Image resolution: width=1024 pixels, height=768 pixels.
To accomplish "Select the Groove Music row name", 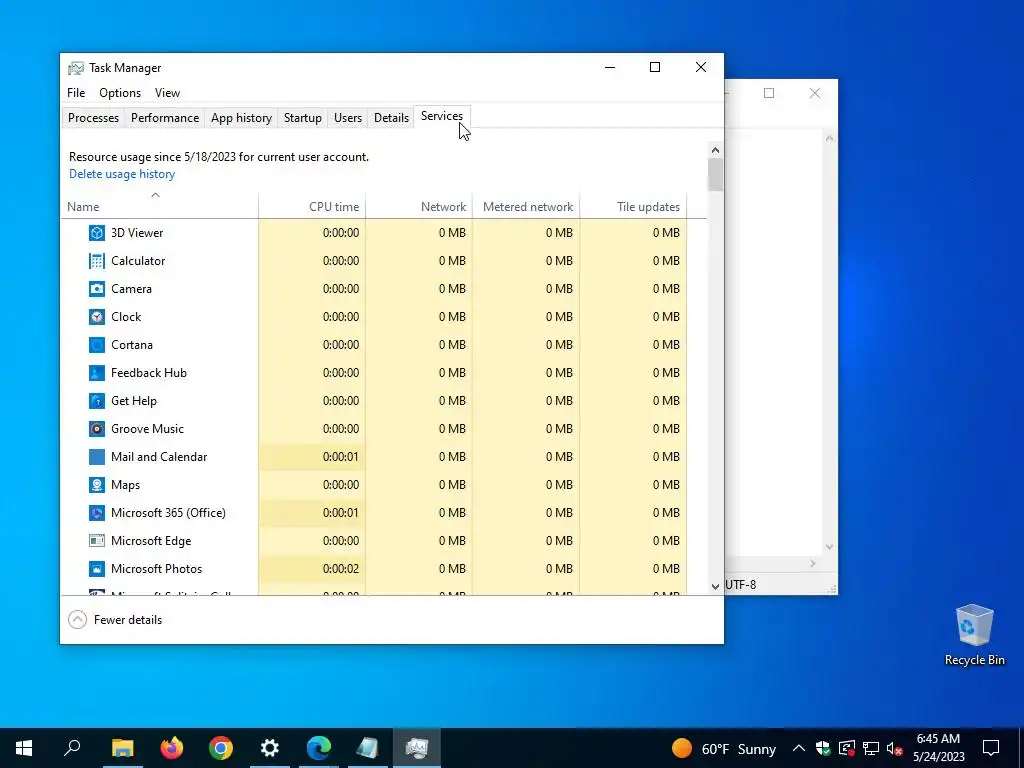I will tap(148, 429).
